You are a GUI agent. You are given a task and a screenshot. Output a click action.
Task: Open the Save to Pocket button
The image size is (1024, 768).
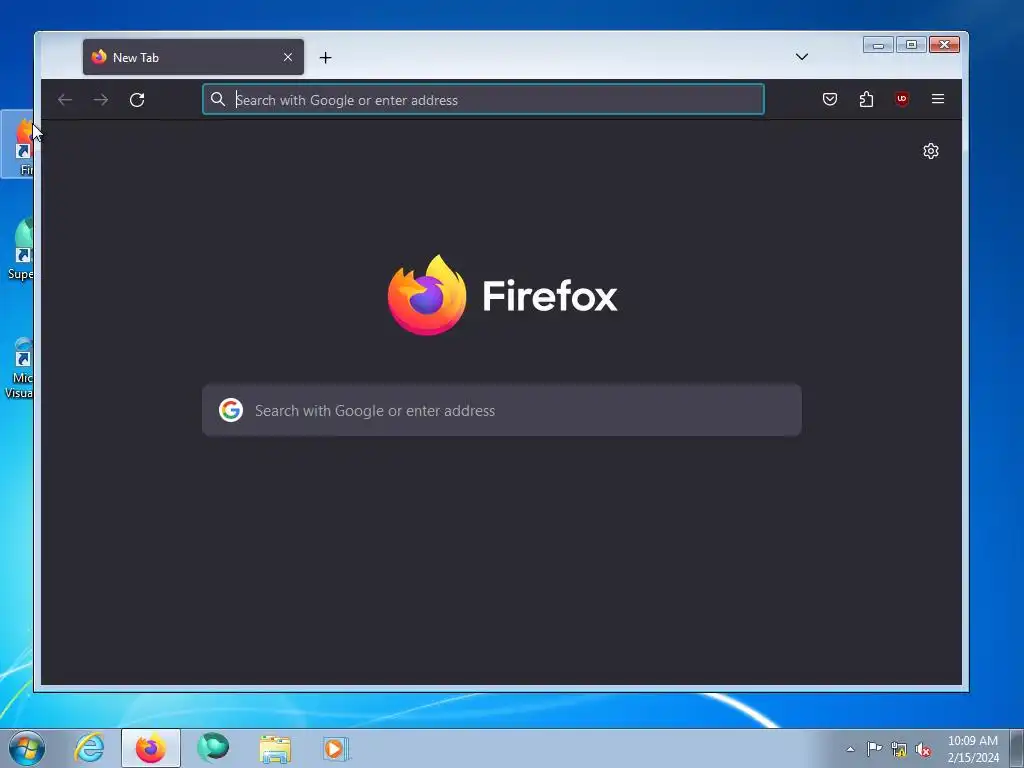click(x=829, y=99)
